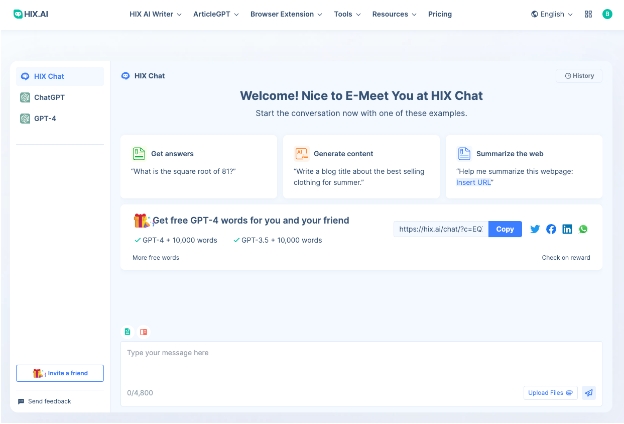Click the "GPT-3.5 + 10,000 words" text
The image size is (624, 424).
pyautogui.click(x=282, y=240)
